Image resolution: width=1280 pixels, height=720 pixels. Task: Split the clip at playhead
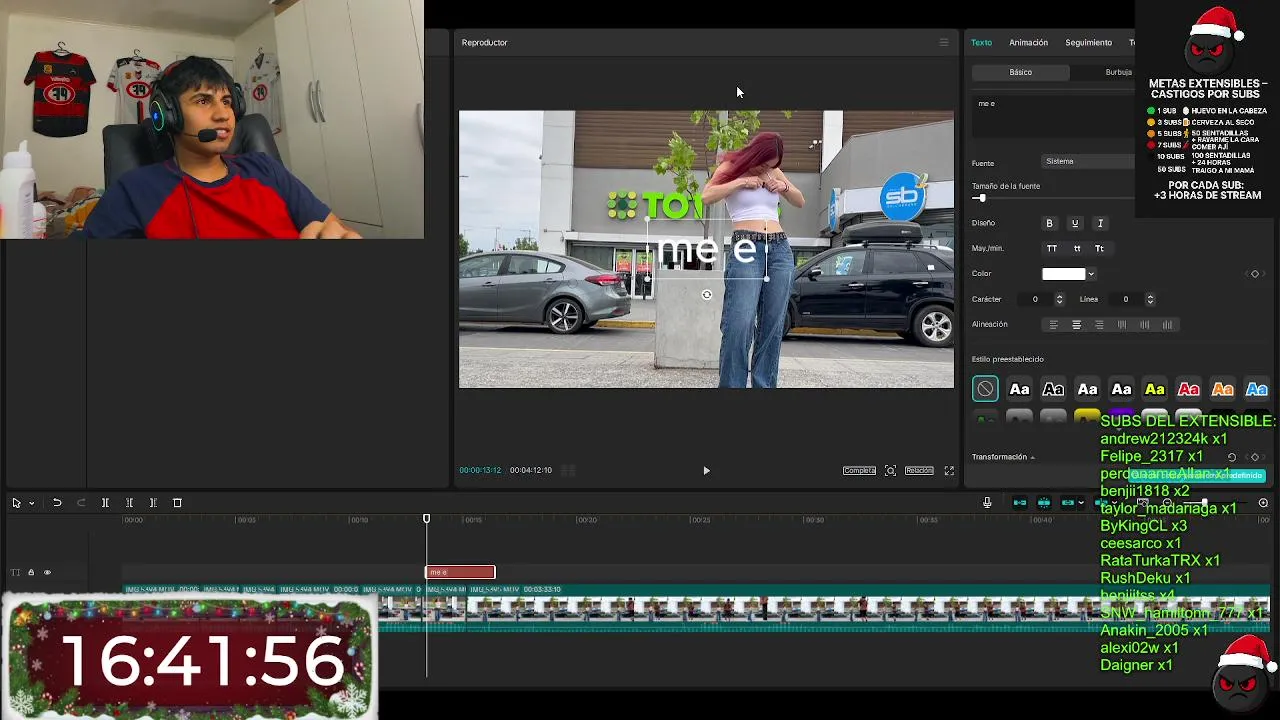tap(105, 503)
